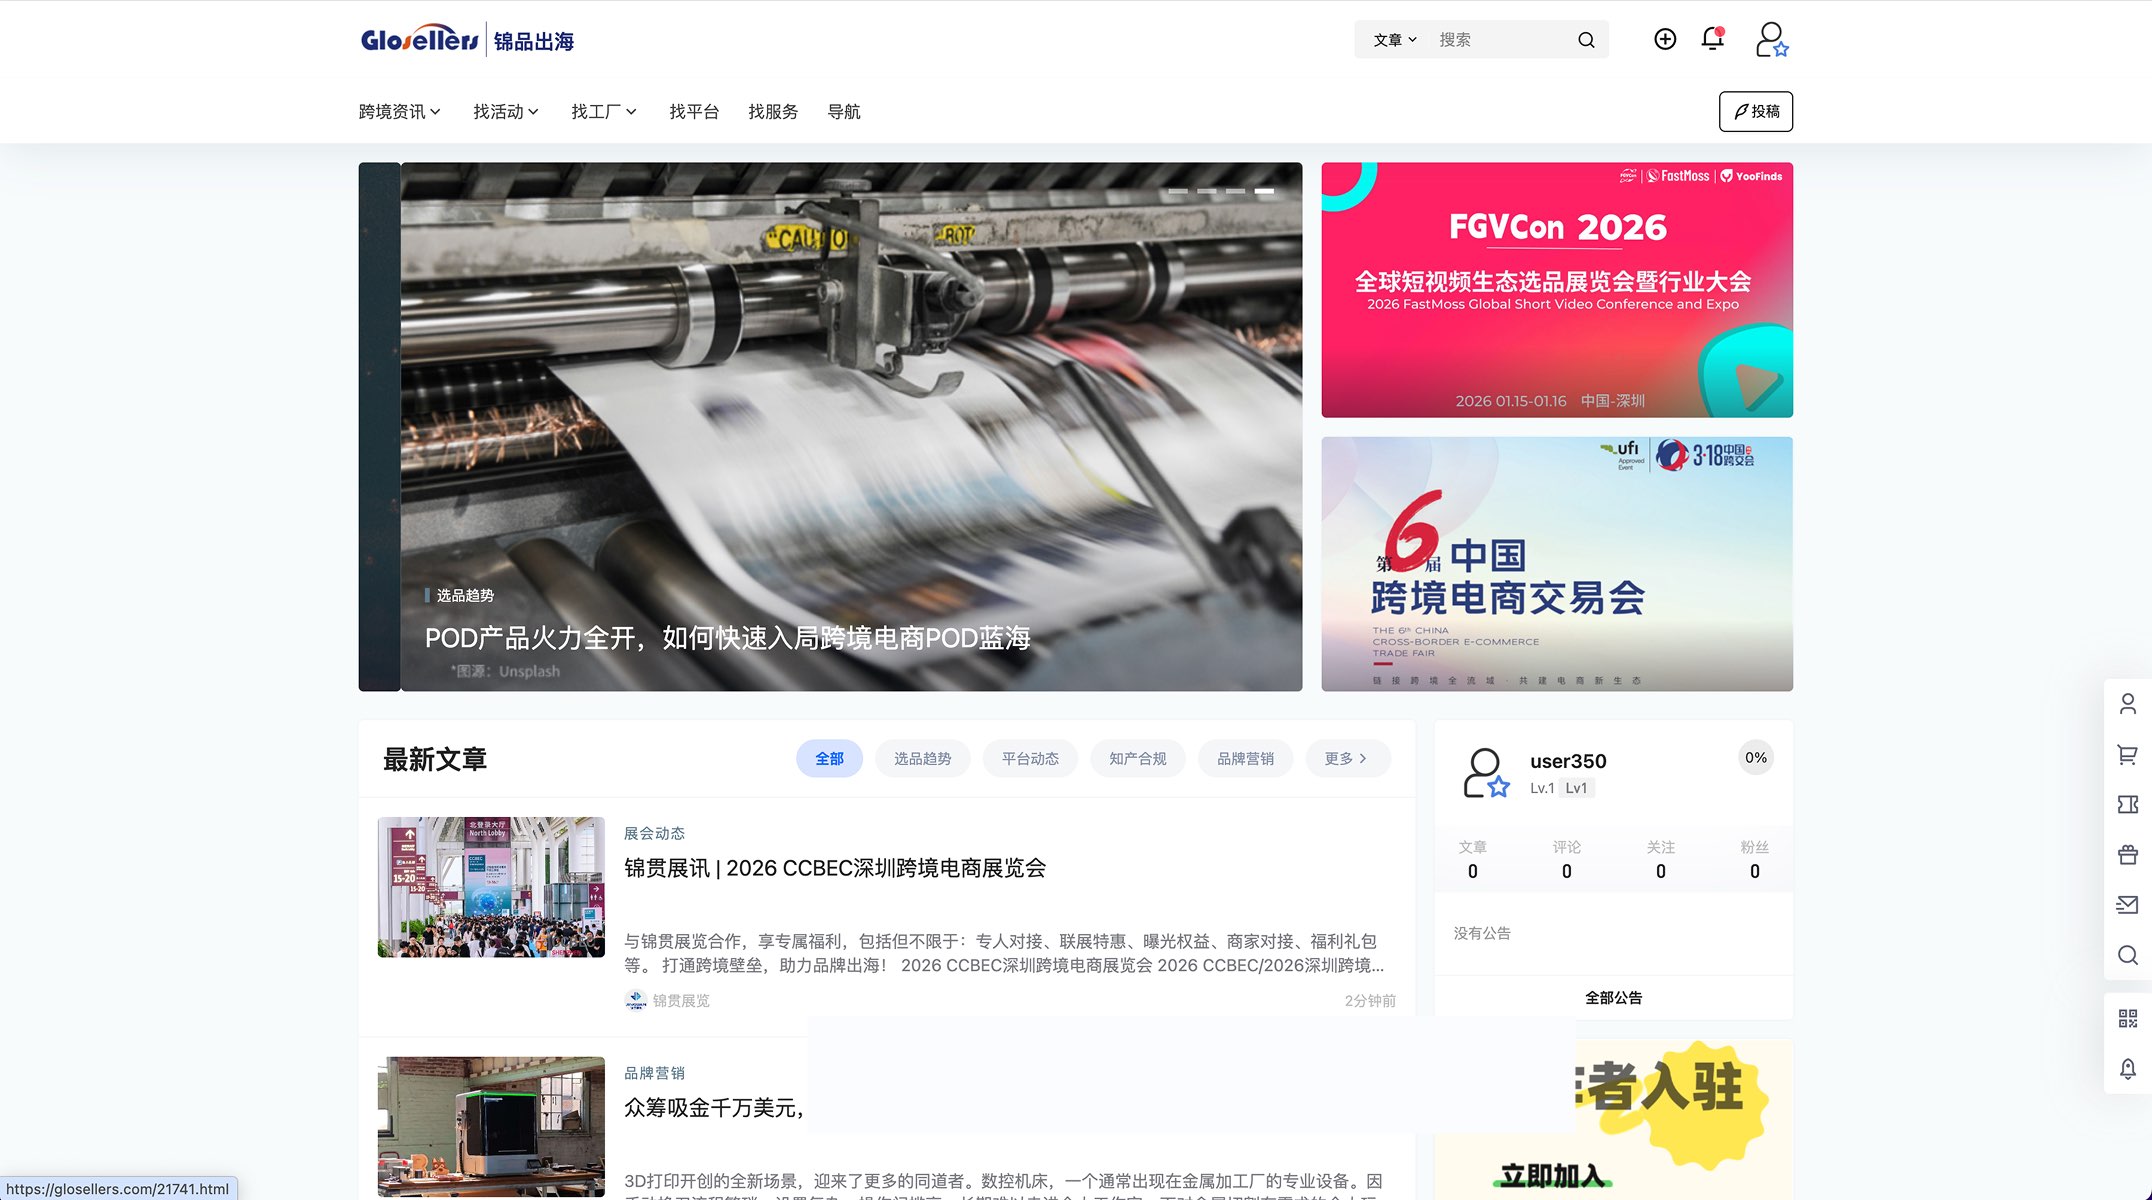
Task: Expand the 找工厂 menu
Action: [x=604, y=111]
